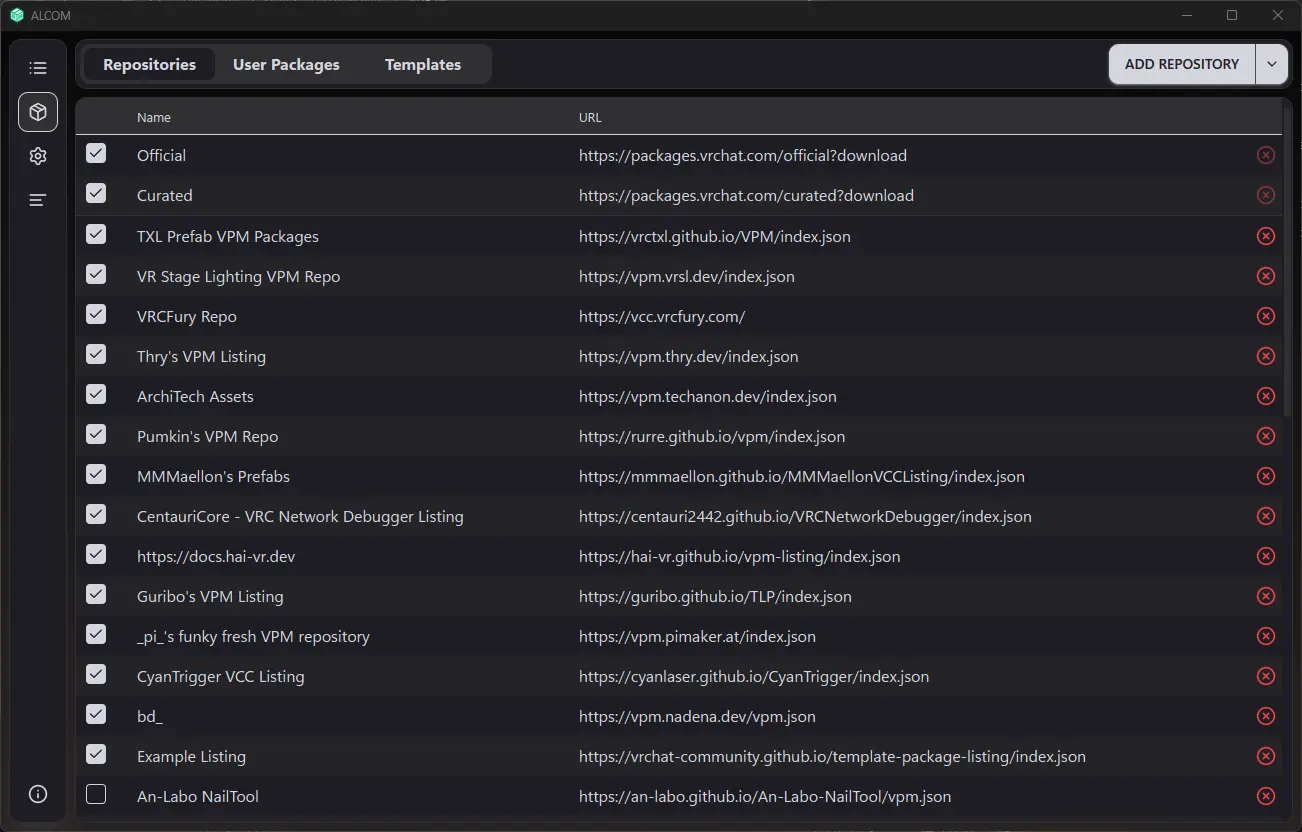
Task: Open the Logs sidebar icon
Action: coord(38,200)
